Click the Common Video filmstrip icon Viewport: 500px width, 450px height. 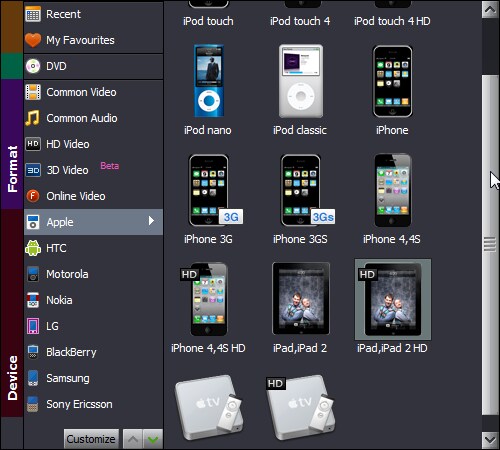[x=33, y=92]
